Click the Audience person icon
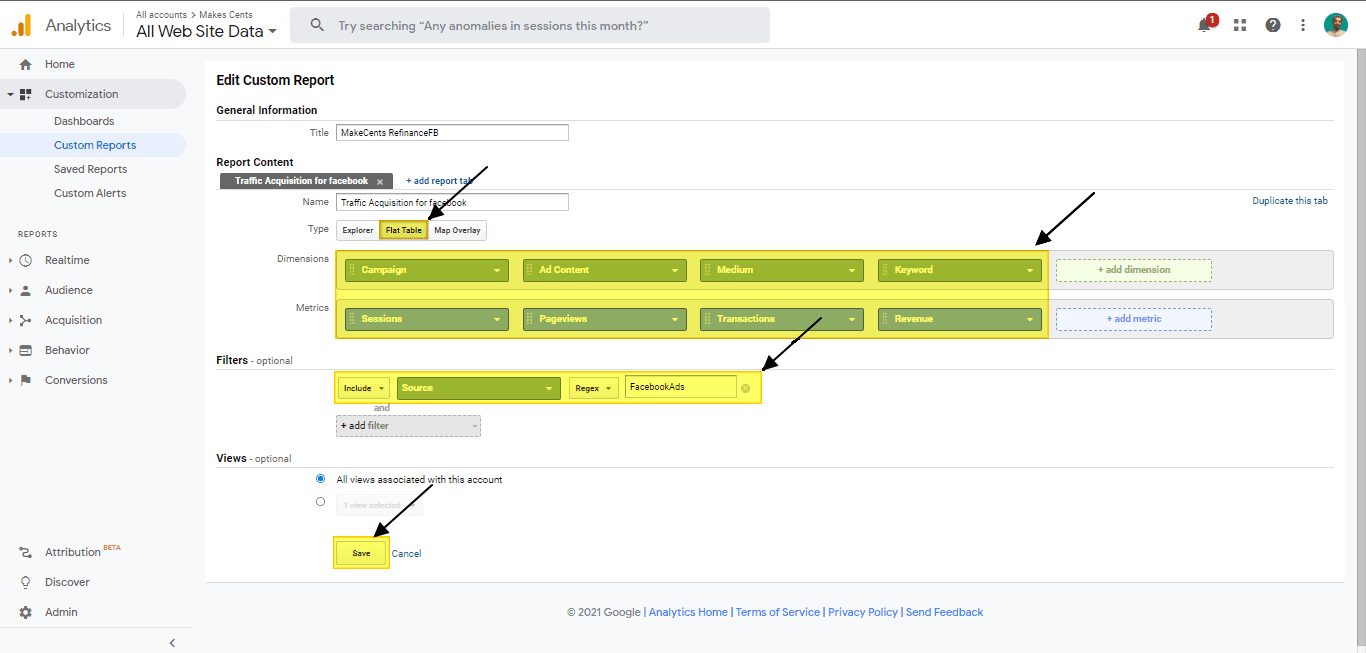 26,290
